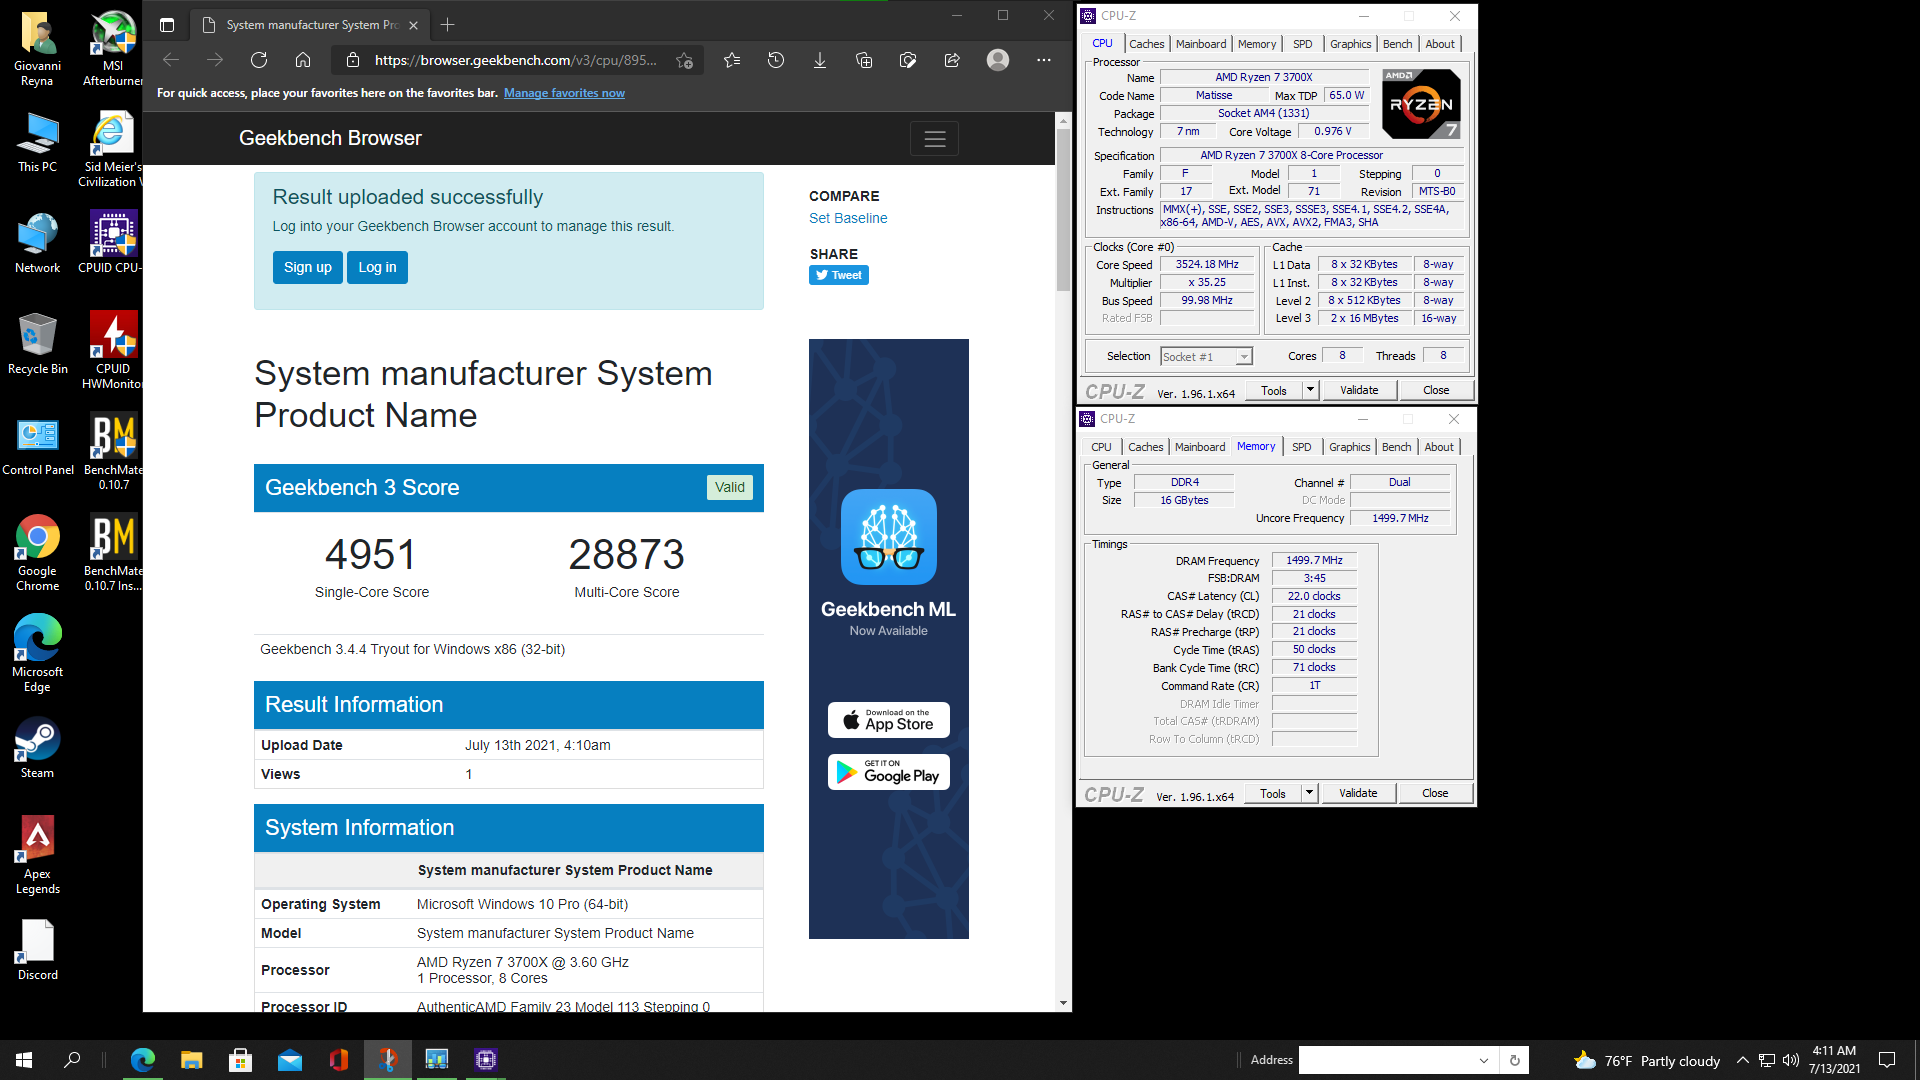The image size is (1920, 1080).
Task: Open the Downloads icon in Edge
Action: point(820,60)
